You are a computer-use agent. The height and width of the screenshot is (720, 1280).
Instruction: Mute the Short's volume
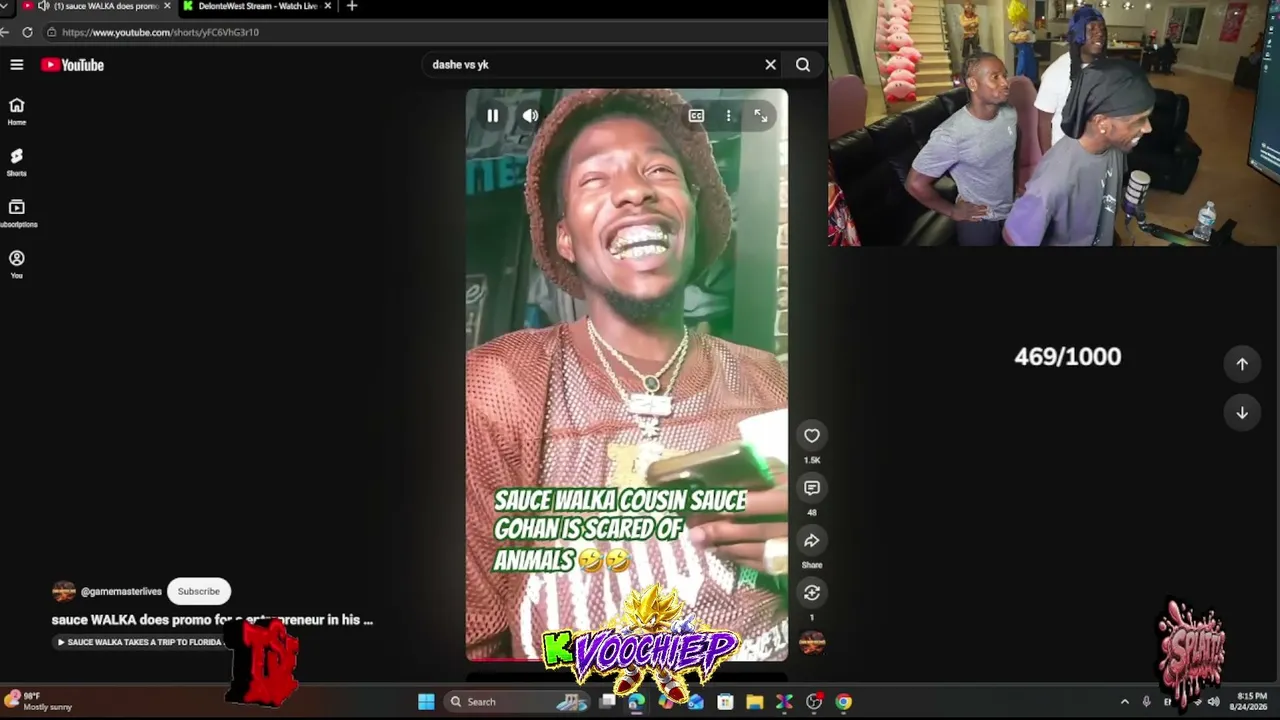[x=530, y=116]
